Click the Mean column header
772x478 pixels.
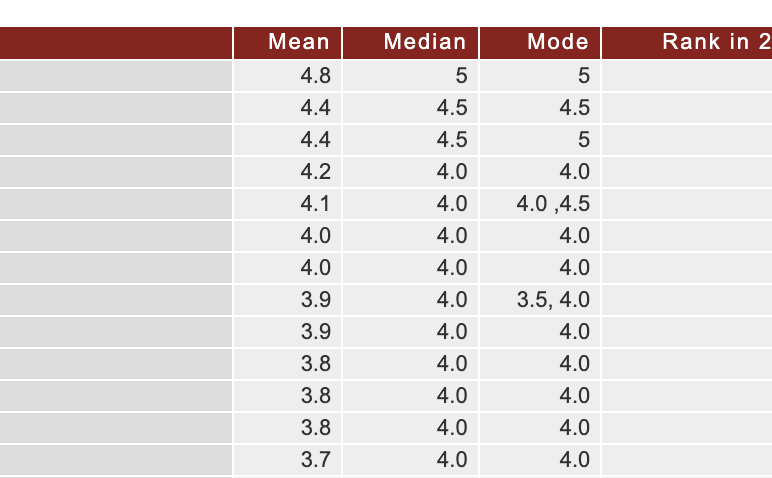coord(298,42)
